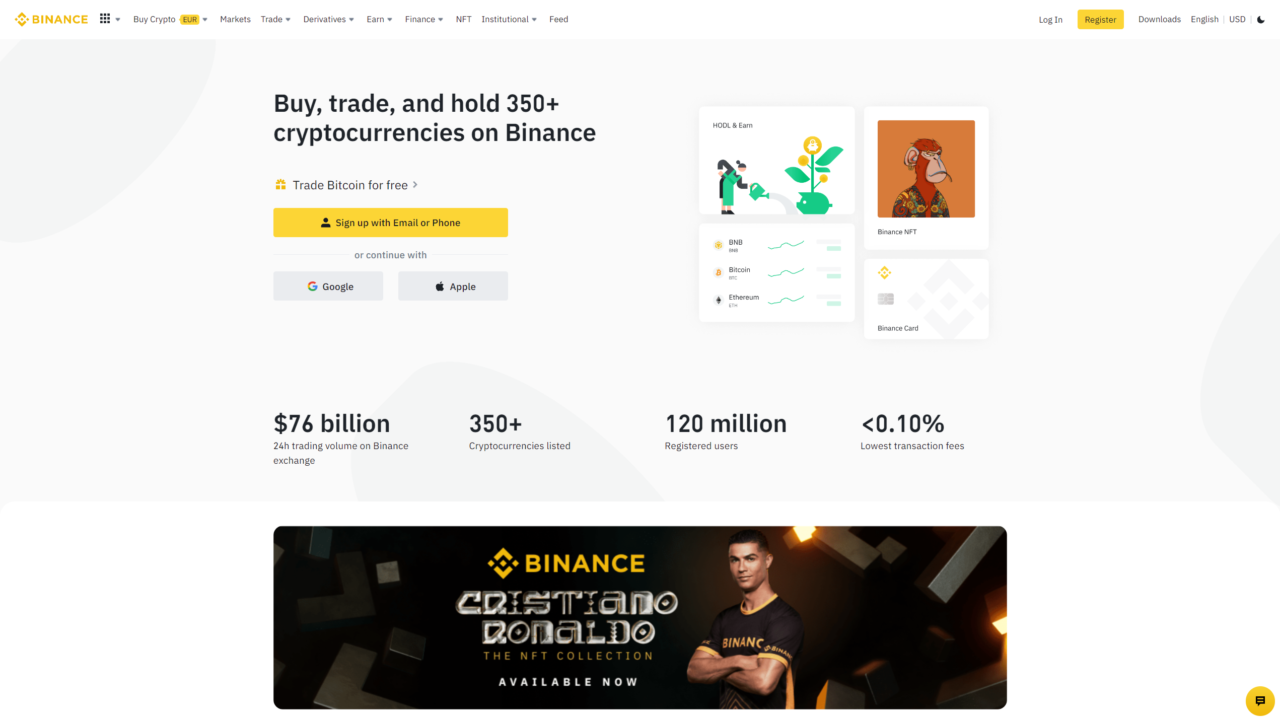Viewport: 1280px width, 720px height.
Task: Click the Bitcoin coin icon in price widget
Action: click(718, 270)
